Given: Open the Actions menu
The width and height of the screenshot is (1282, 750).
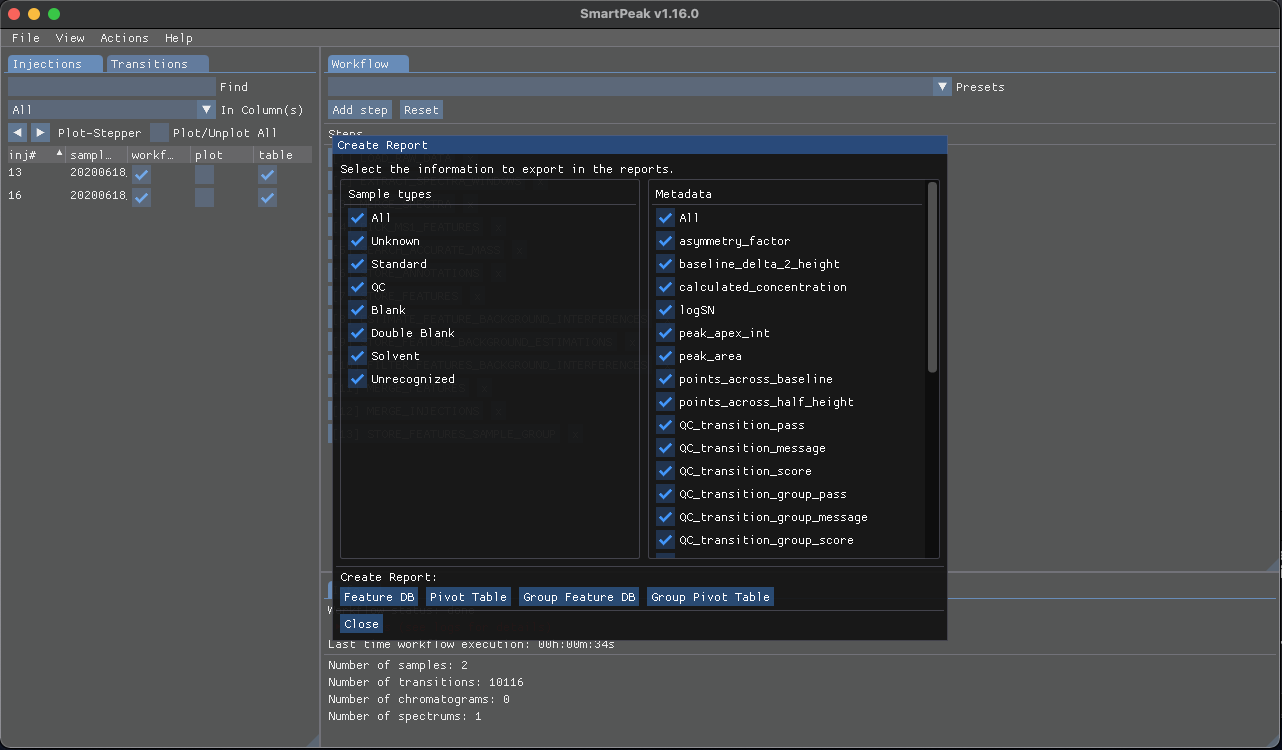Looking at the screenshot, I should (x=124, y=38).
